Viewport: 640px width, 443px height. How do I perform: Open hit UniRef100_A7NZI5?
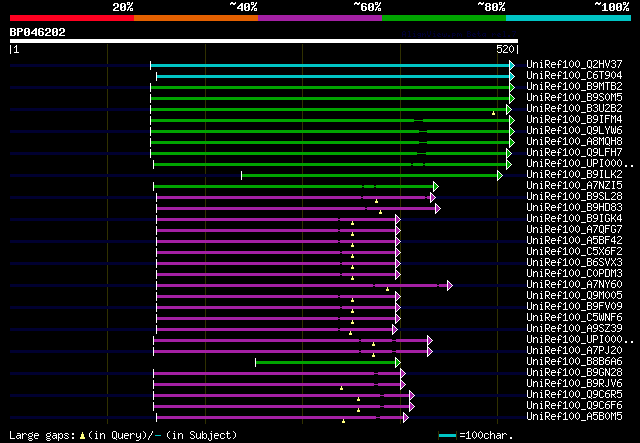coord(574,185)
